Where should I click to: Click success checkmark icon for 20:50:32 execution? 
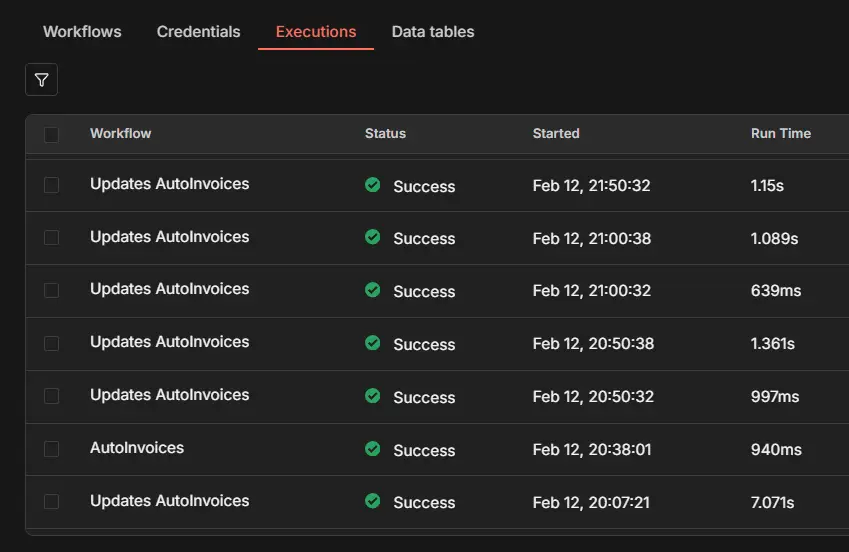coord(373,396)
